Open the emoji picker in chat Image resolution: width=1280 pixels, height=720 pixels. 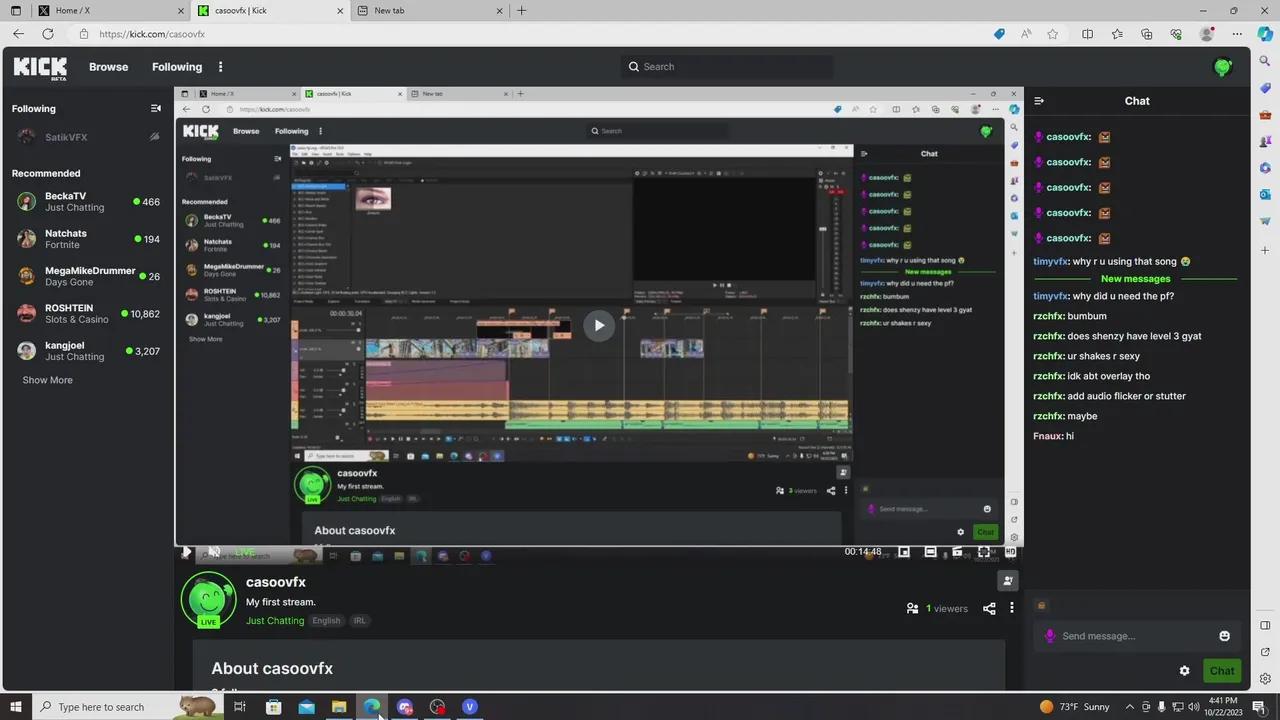[x=1224, y=636]
